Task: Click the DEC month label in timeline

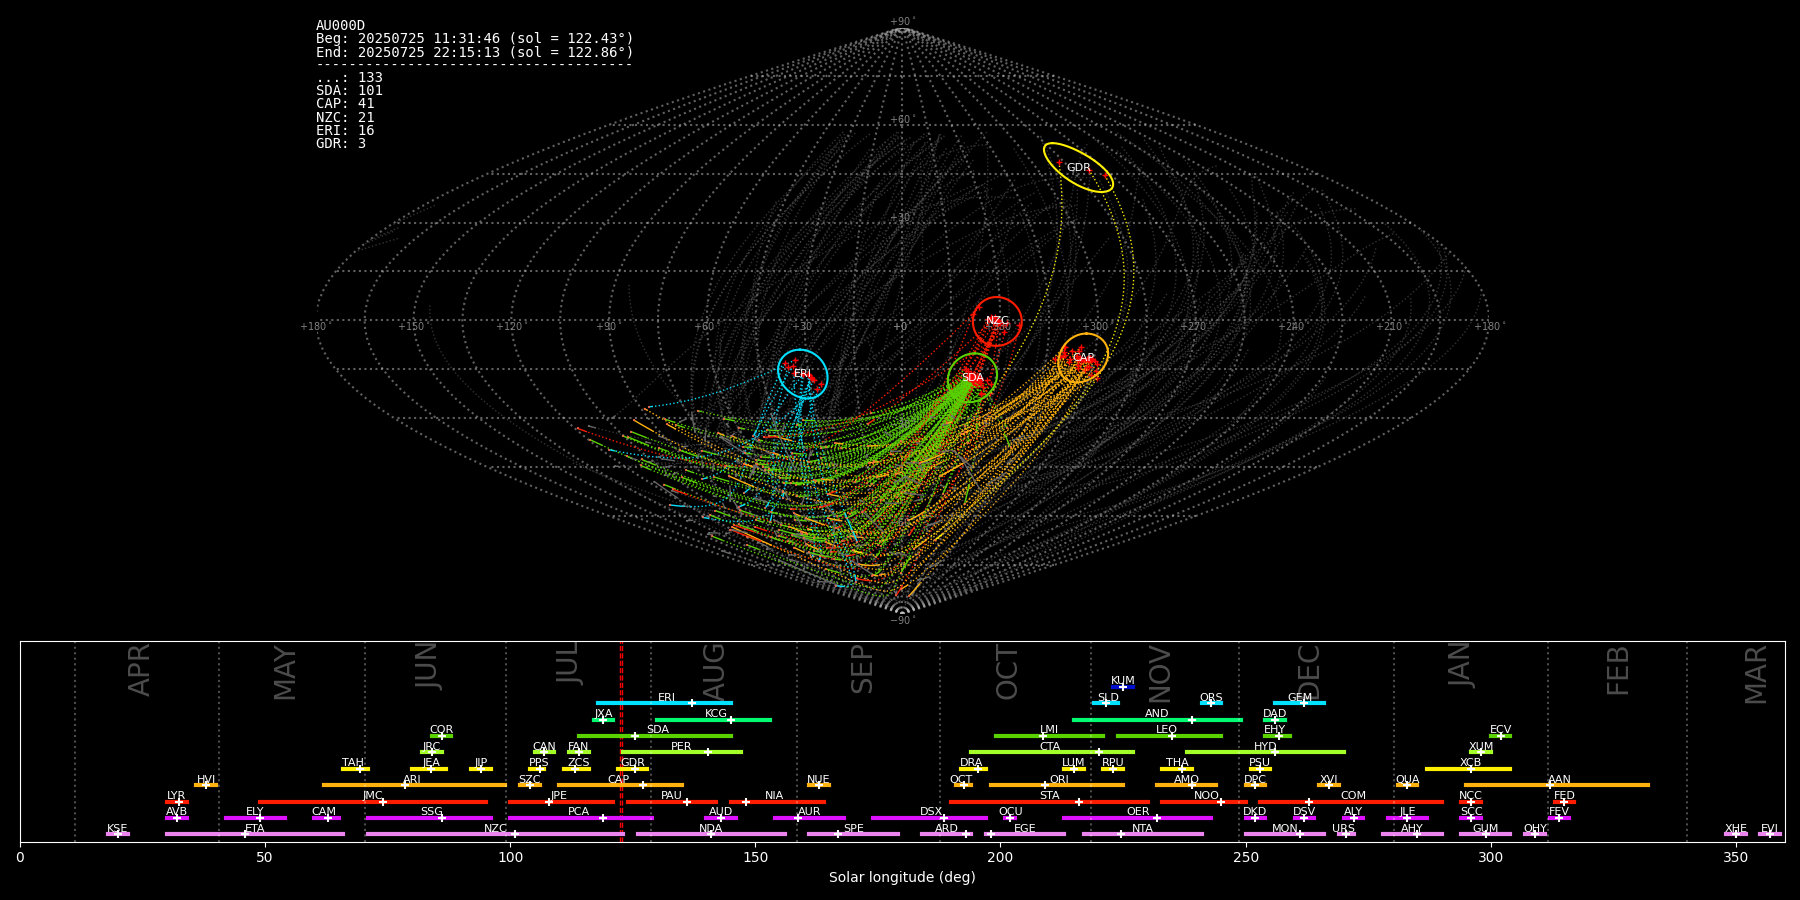Action: coord(1308,672)
